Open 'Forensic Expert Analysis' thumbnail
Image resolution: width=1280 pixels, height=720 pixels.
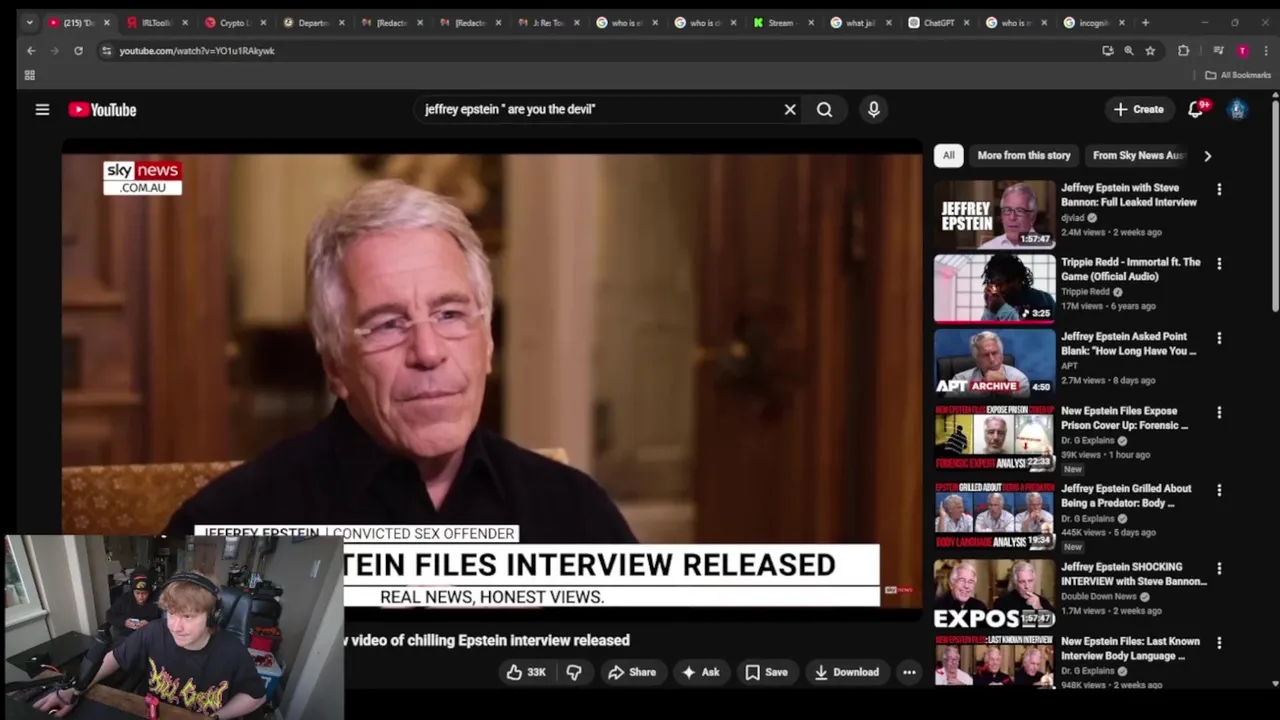click(x=994, y=437)
